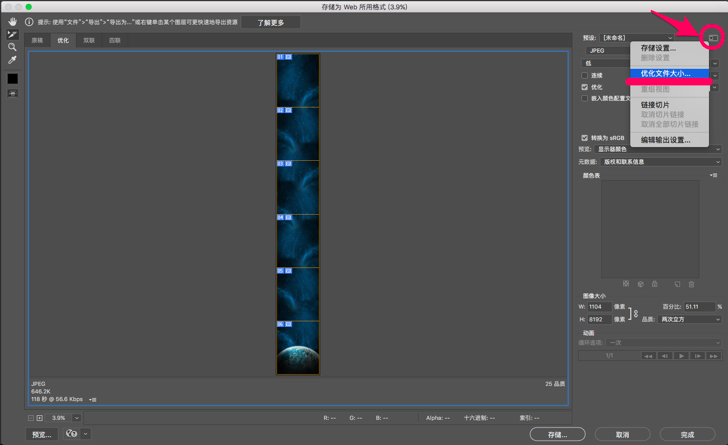Enable the 连续 (Progressive) checkbox
This screenshot has width=728, height=445.
(x=585, y=75)
